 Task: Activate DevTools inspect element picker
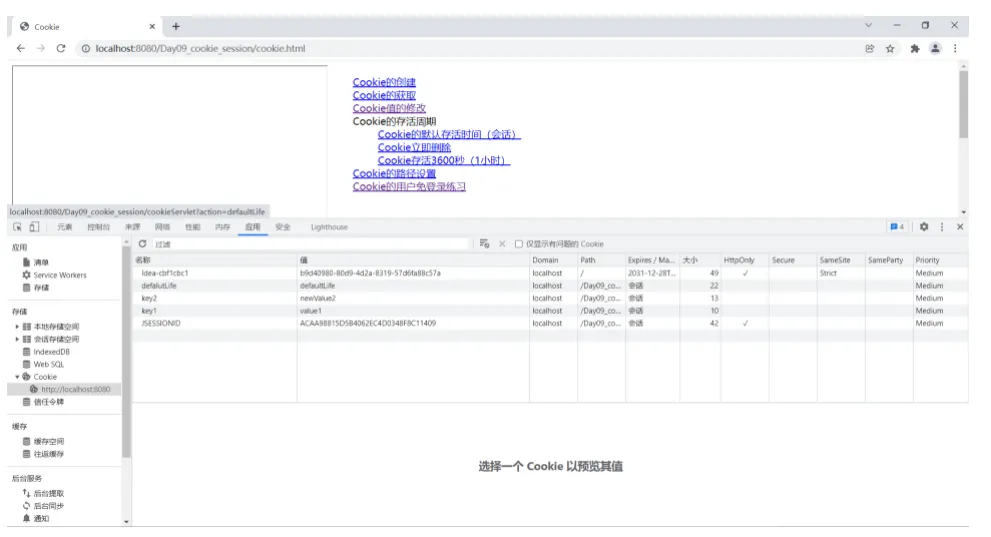click(x=17, y=227)
